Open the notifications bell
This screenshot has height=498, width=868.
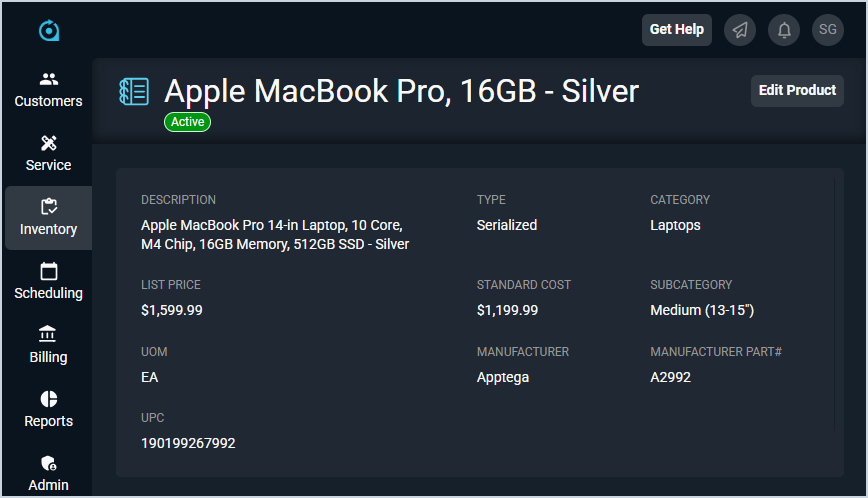click(784, 30)
